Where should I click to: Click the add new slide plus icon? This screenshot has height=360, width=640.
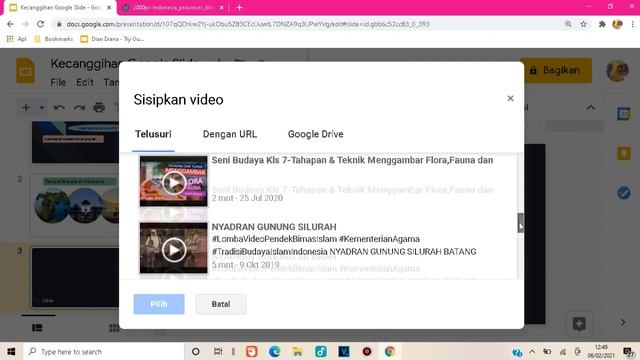pos(26,107)
